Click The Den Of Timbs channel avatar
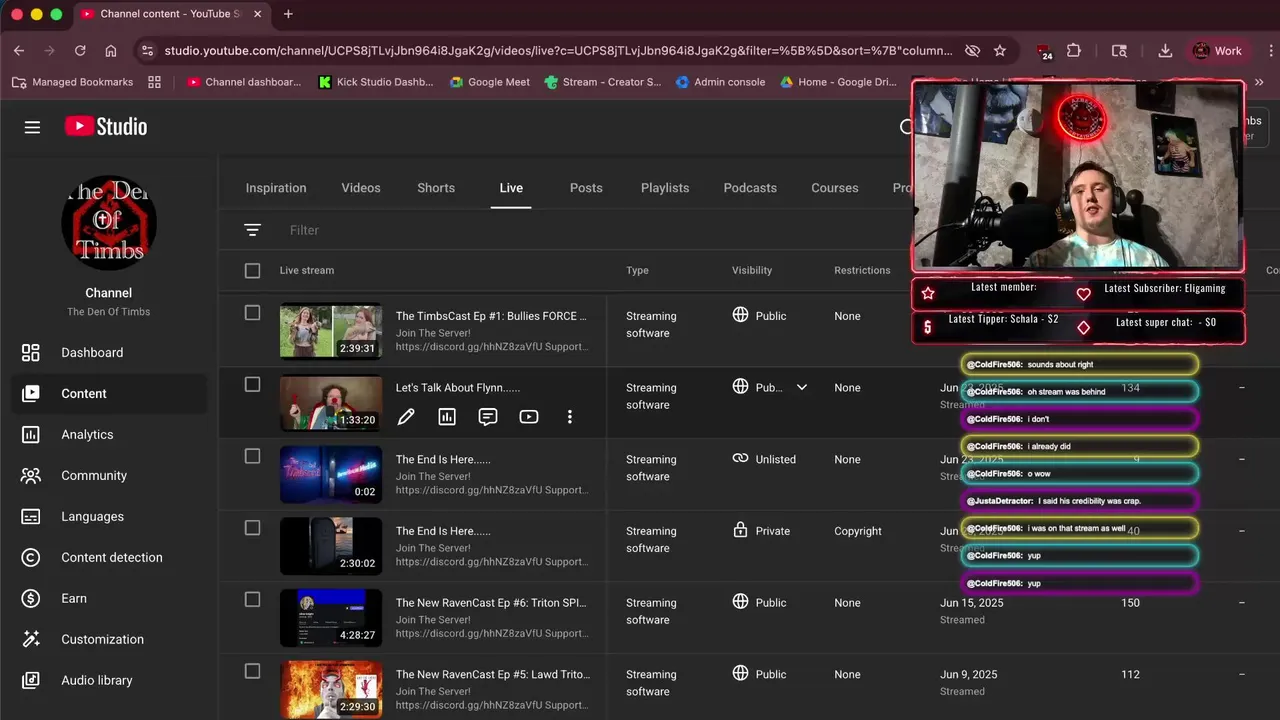Viewport: 1280px width, 720px height. (109, 223)
